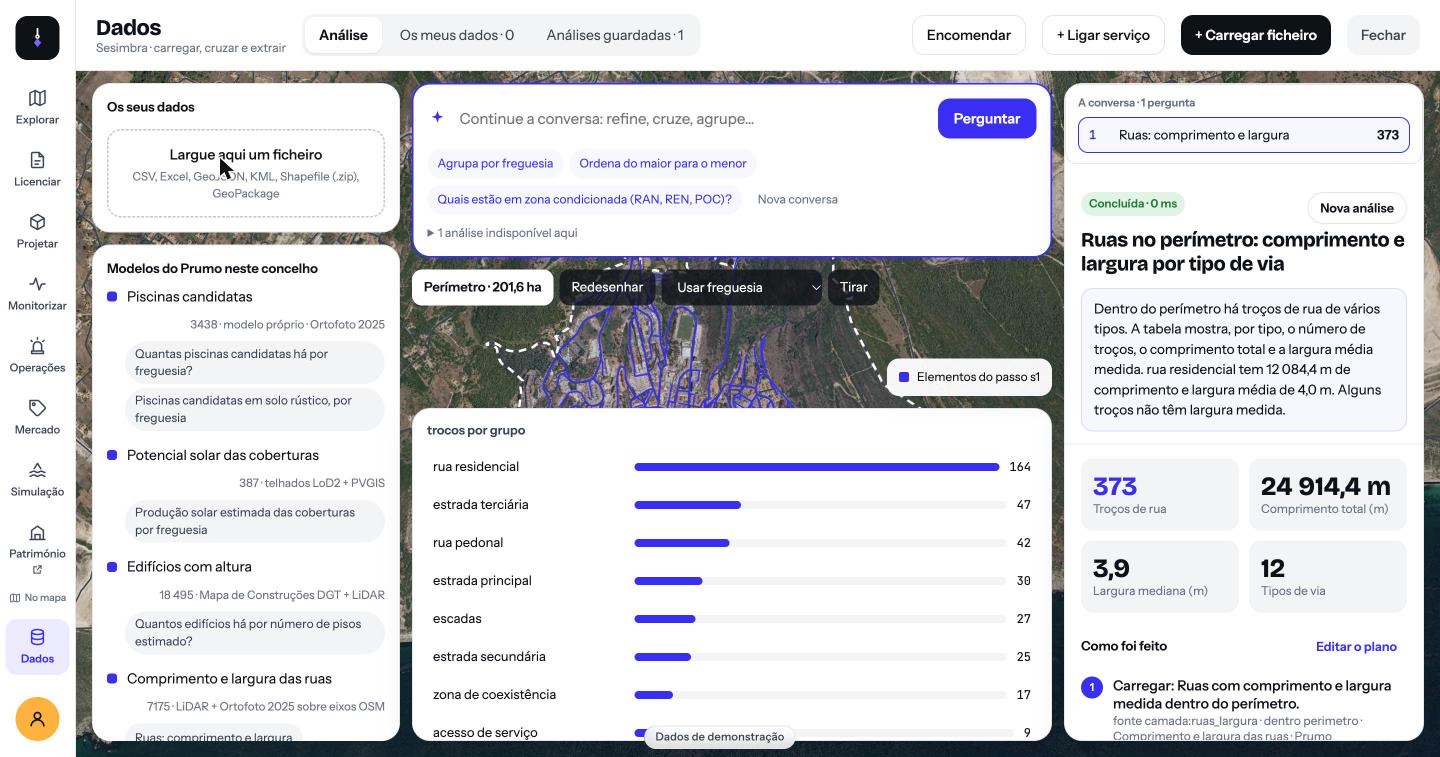The width and height of the screenshot is (1440, 757).
Task: Open the orange user profile icon
Action: [x=37, y=719]
